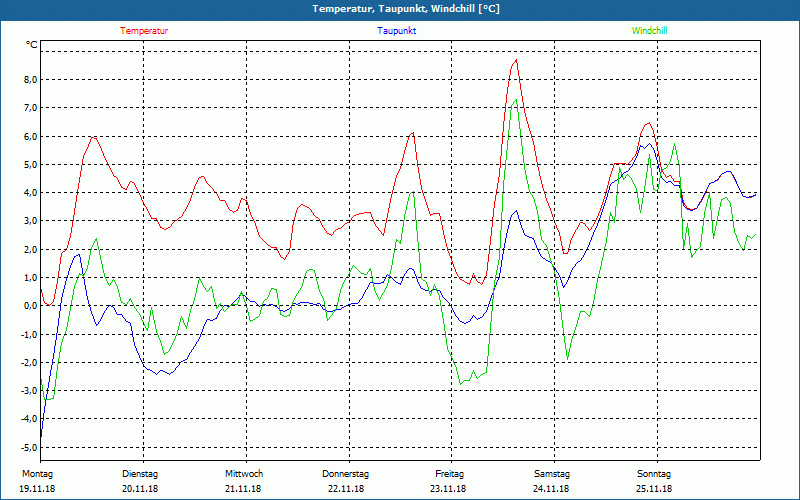The height and width of the screenshot is (500, 800).
Task: Click the -5,0 y-axis value
Action: tap(28, 447)
